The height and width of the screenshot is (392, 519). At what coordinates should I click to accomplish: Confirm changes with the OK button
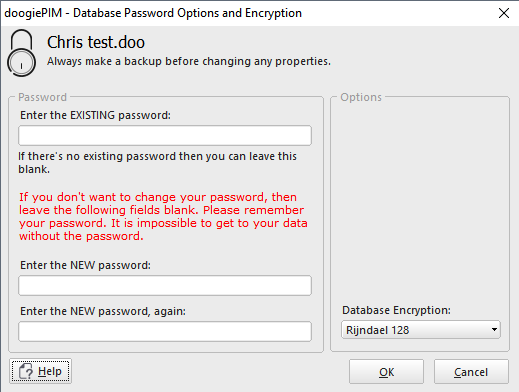tap(386, 372)
